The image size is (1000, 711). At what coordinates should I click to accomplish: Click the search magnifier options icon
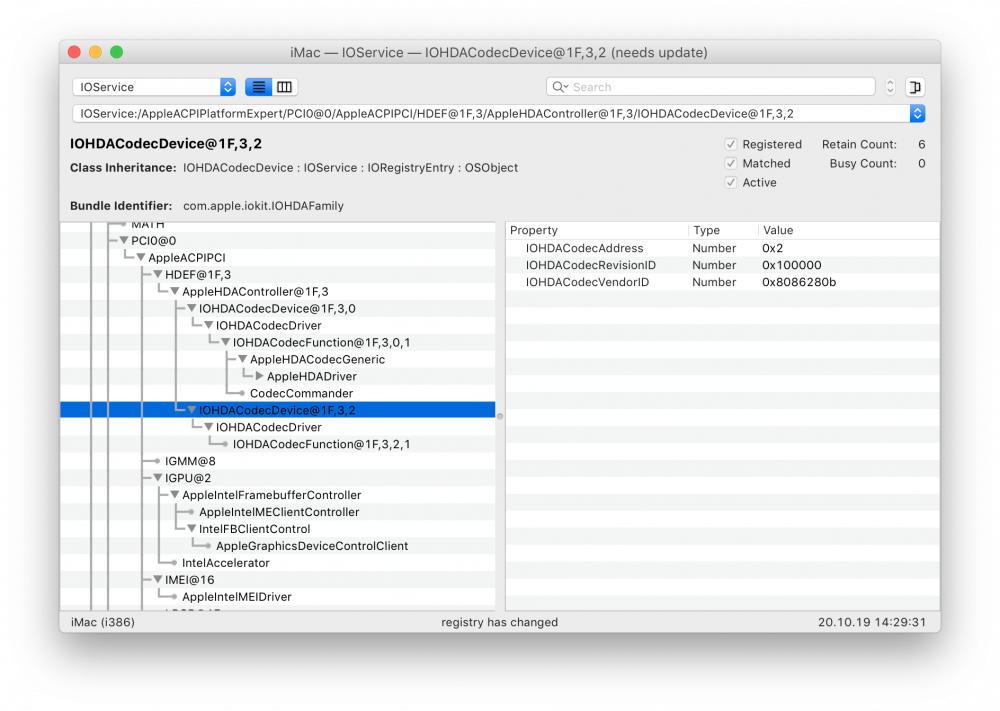pyautogui.click(x=561, y=87)
